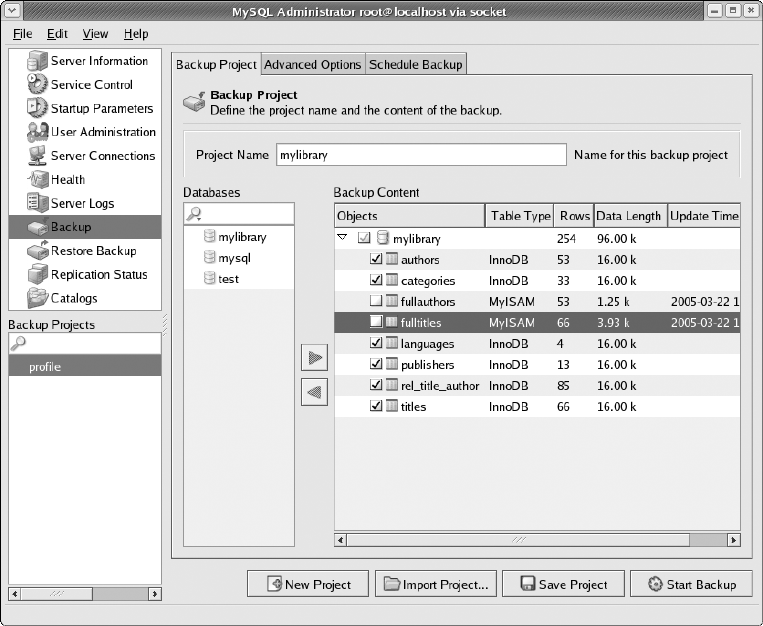
Task: Sort by the Data Length column header
Action: (x=631, y=216)
